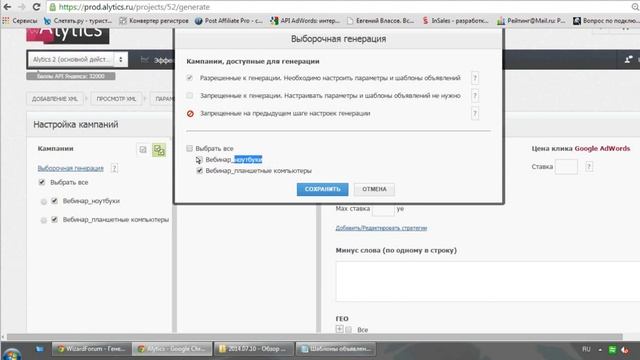Click the user icon in dark header
This screenshot has width=640, height=360.
click(x=629, y=60)
